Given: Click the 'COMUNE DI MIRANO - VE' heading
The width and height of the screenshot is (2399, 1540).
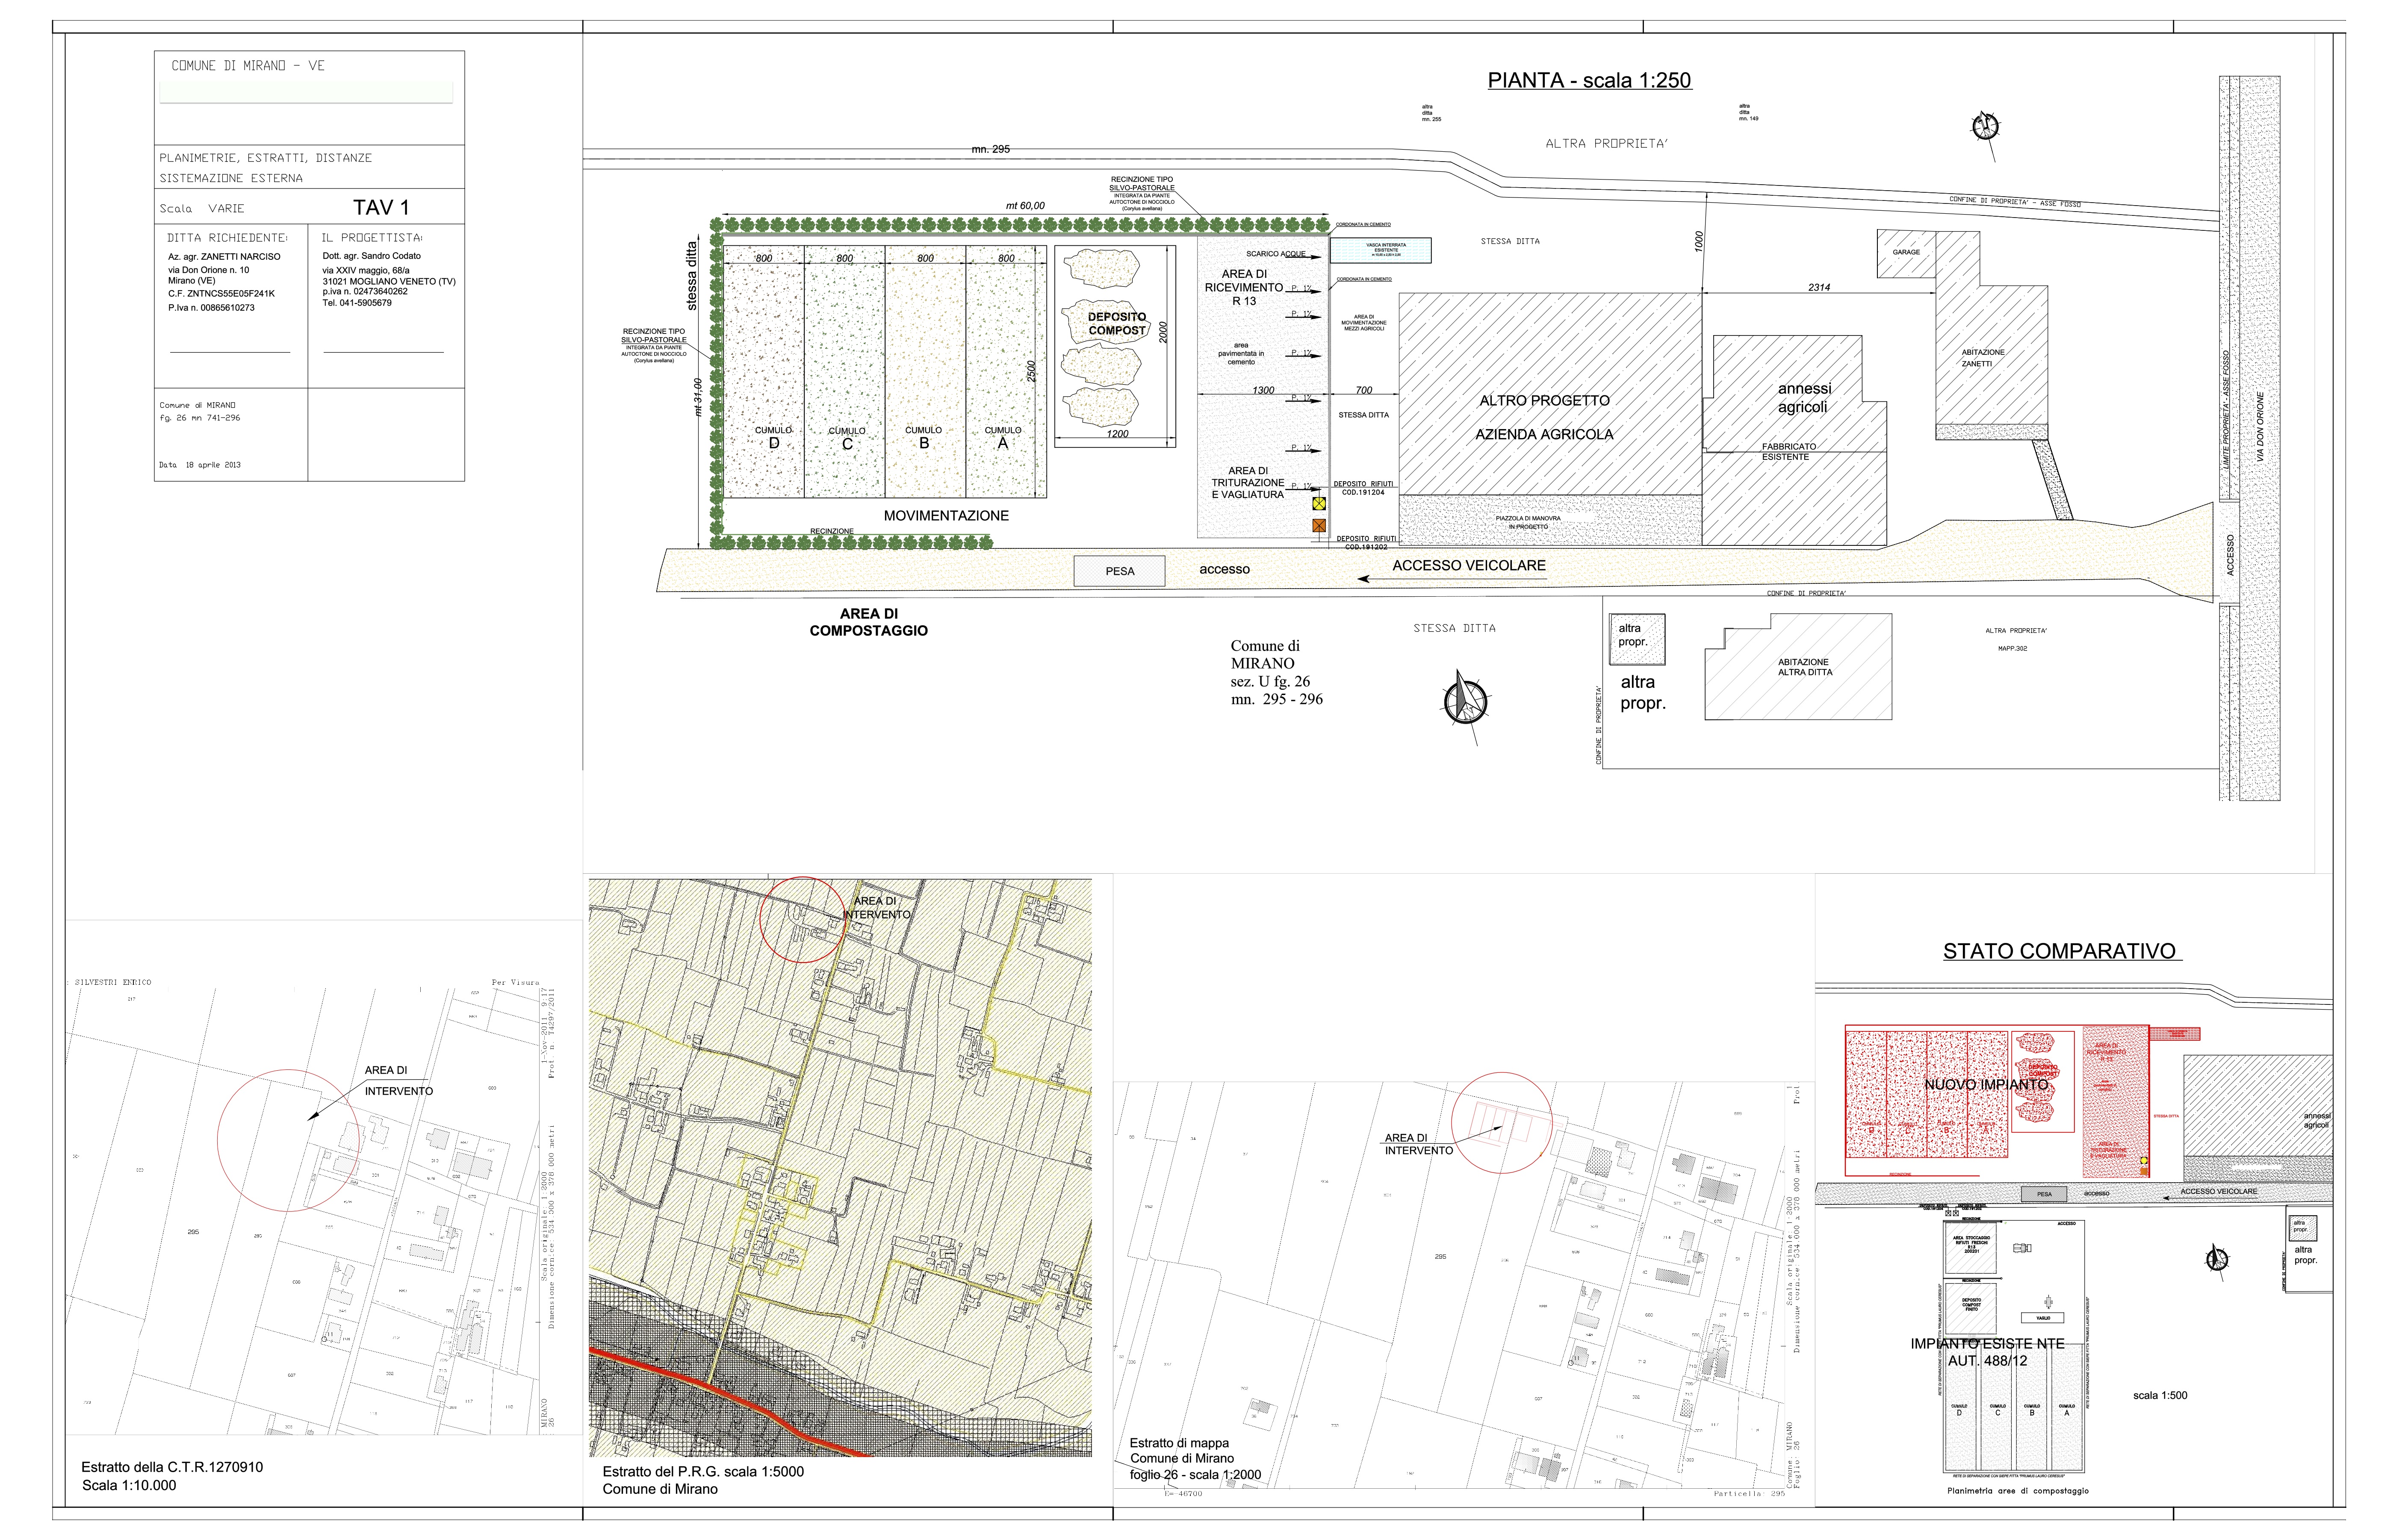Looking at the screenshot, I should click(248, 66).
